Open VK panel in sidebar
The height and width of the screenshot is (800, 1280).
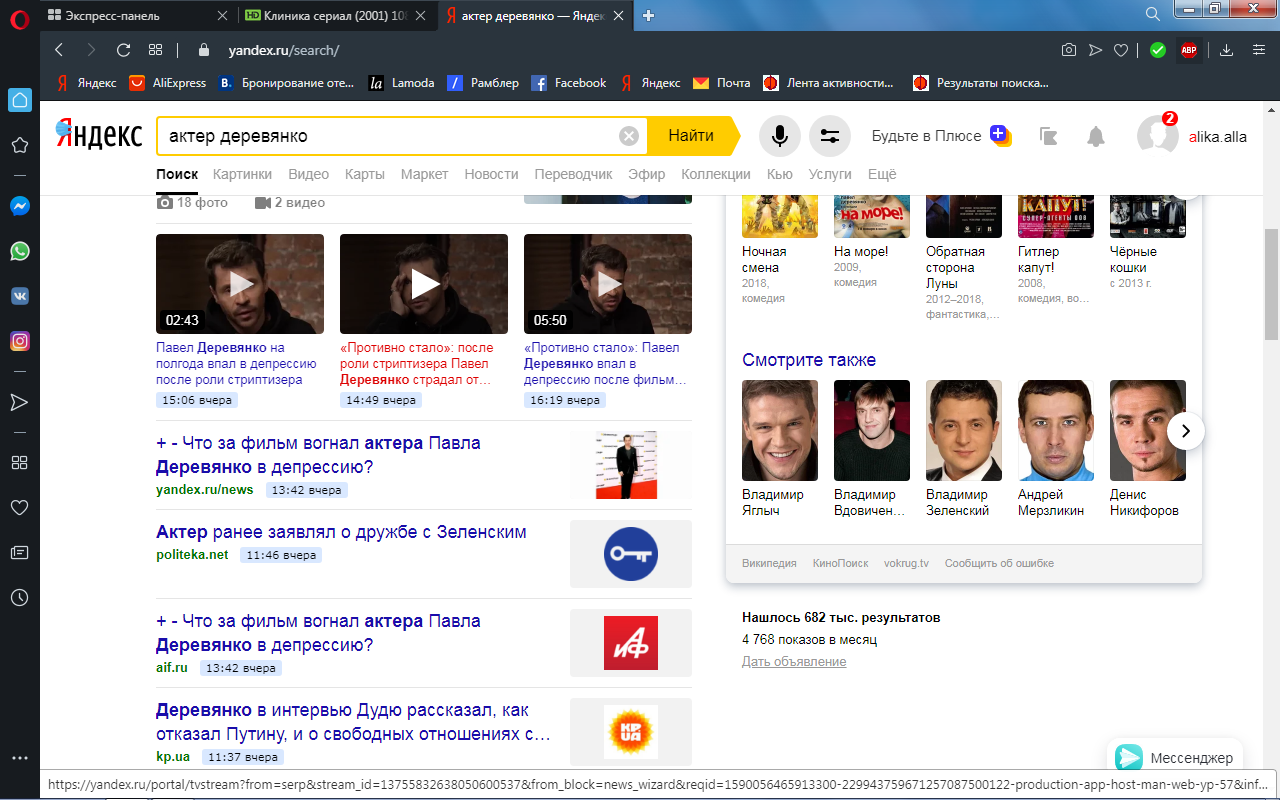(19, 296)
